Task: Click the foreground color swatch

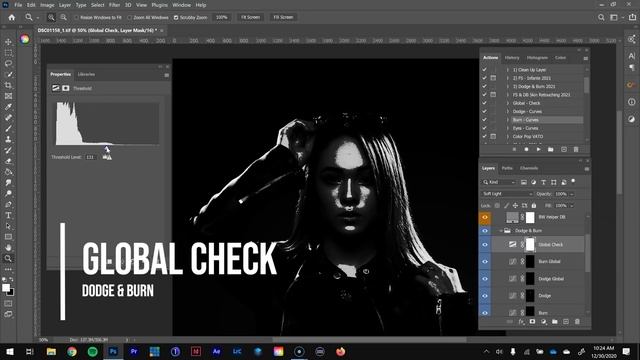Action: click(6, 288)
